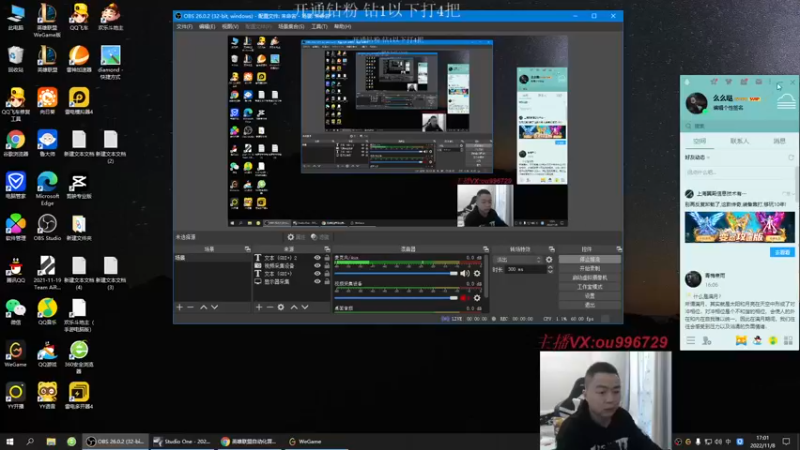Open the 帮助(H) menu in OBS
Image resolution: width=800 pixels, height=450 pixels.
click(342, 27)
